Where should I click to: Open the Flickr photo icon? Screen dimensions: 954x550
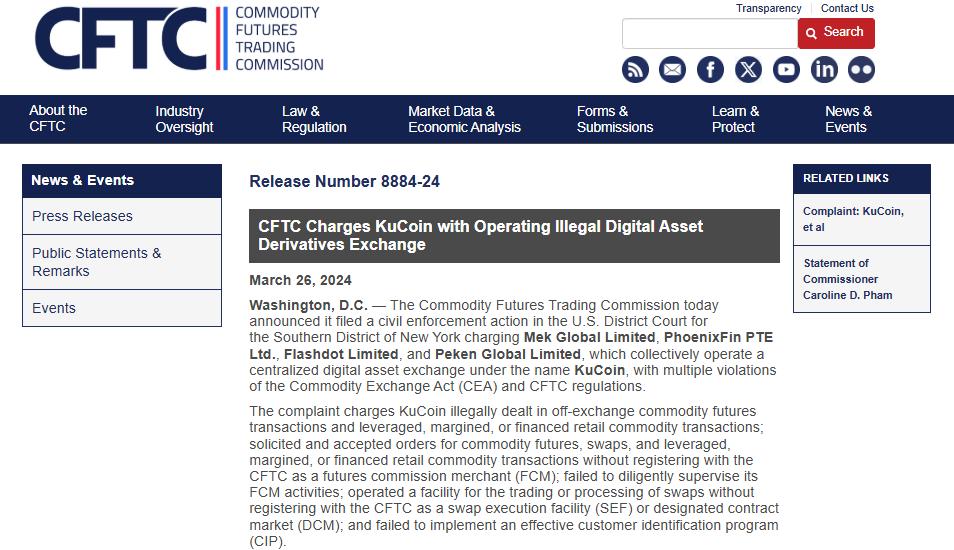point(861,69)
